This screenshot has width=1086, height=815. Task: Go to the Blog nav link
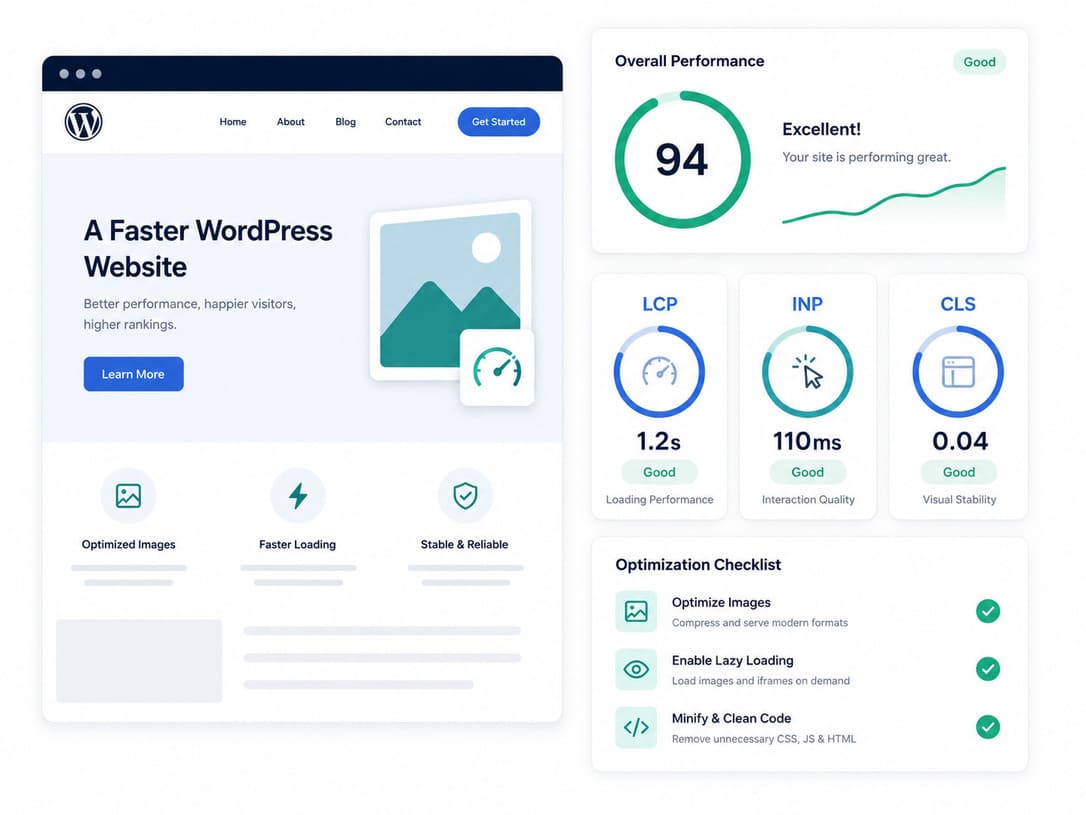345,122
